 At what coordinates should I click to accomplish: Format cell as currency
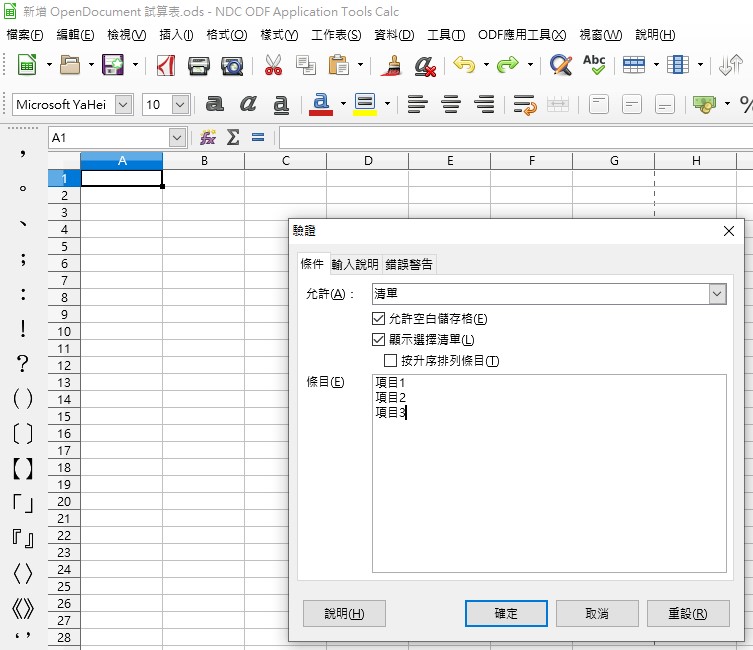coord(704,104)
